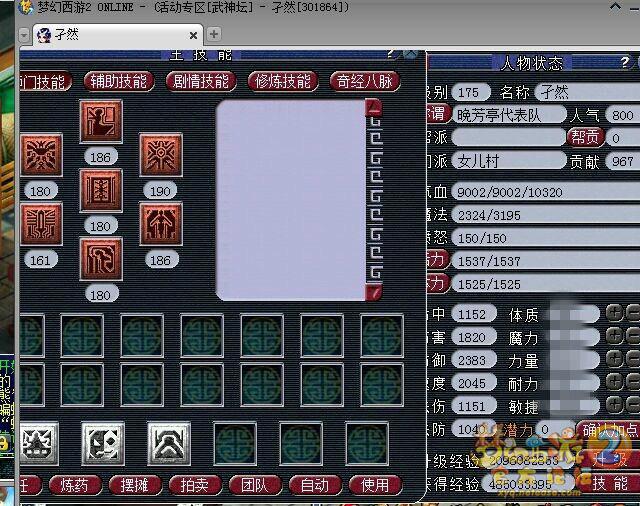
Task: Switch to the 奇经八脉 tab
Action: (365, 82)
